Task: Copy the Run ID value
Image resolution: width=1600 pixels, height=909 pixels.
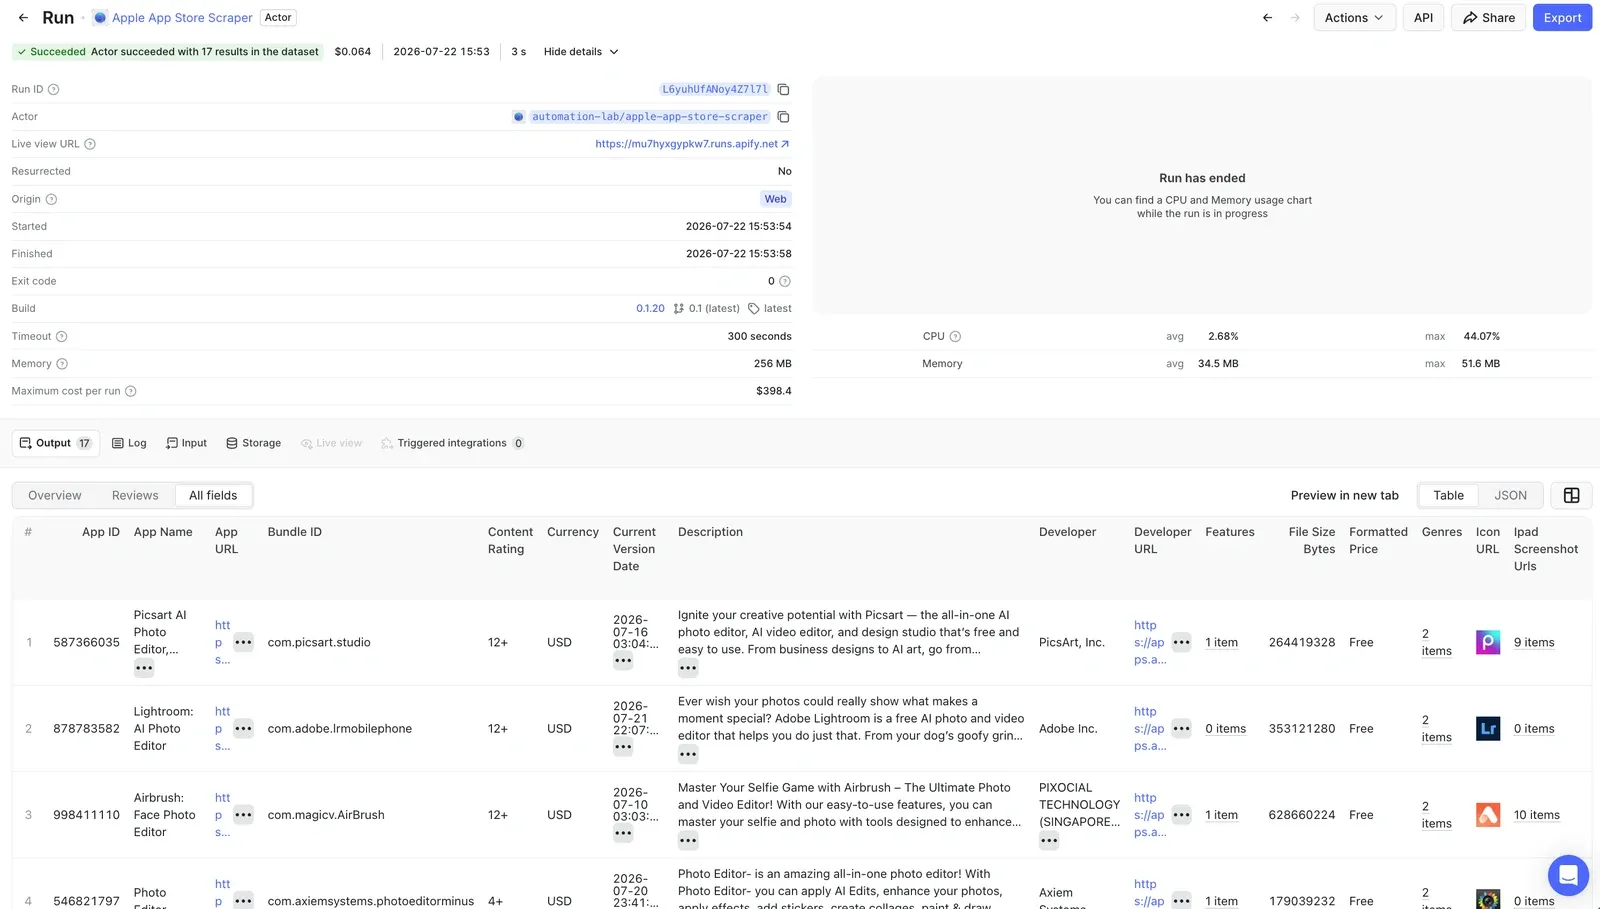Action: 783,89
